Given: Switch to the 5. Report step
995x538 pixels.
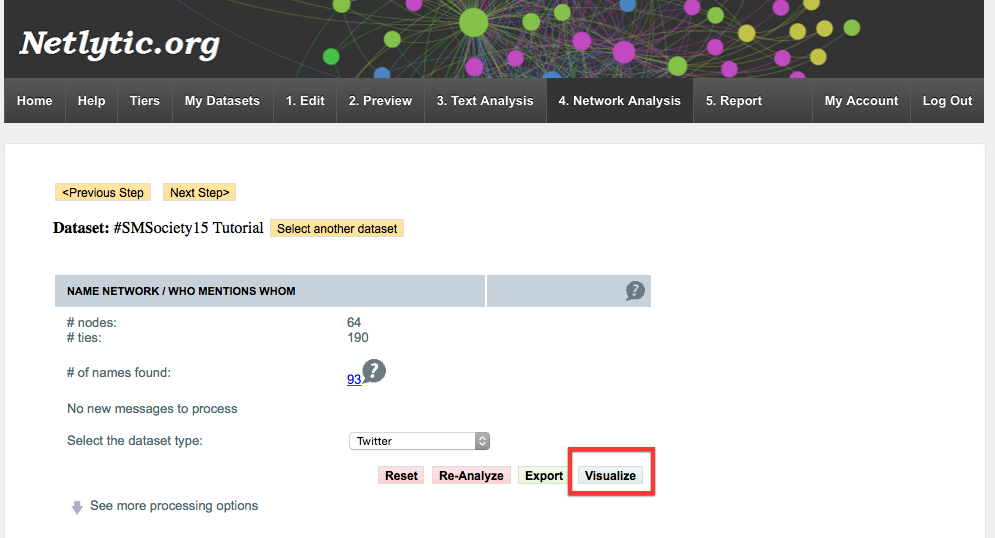Looking at the screenshot, I should pyautogui.click(x=734, y=101).
